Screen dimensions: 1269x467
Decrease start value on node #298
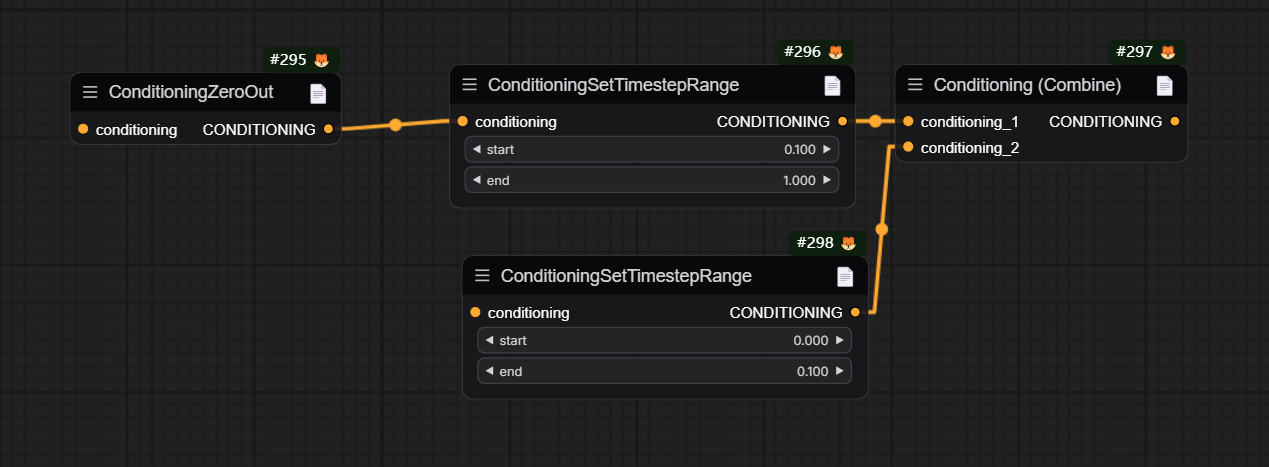point(489,340)
